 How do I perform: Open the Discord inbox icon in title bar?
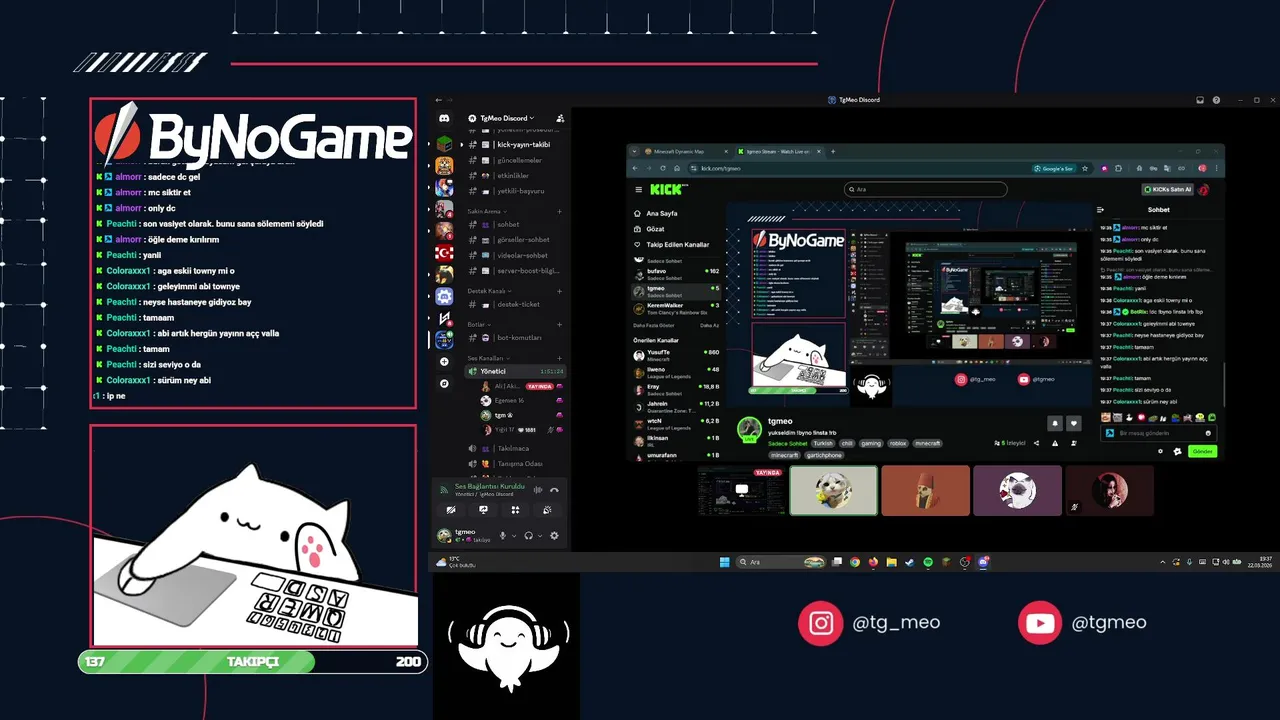pos(1201,100)
